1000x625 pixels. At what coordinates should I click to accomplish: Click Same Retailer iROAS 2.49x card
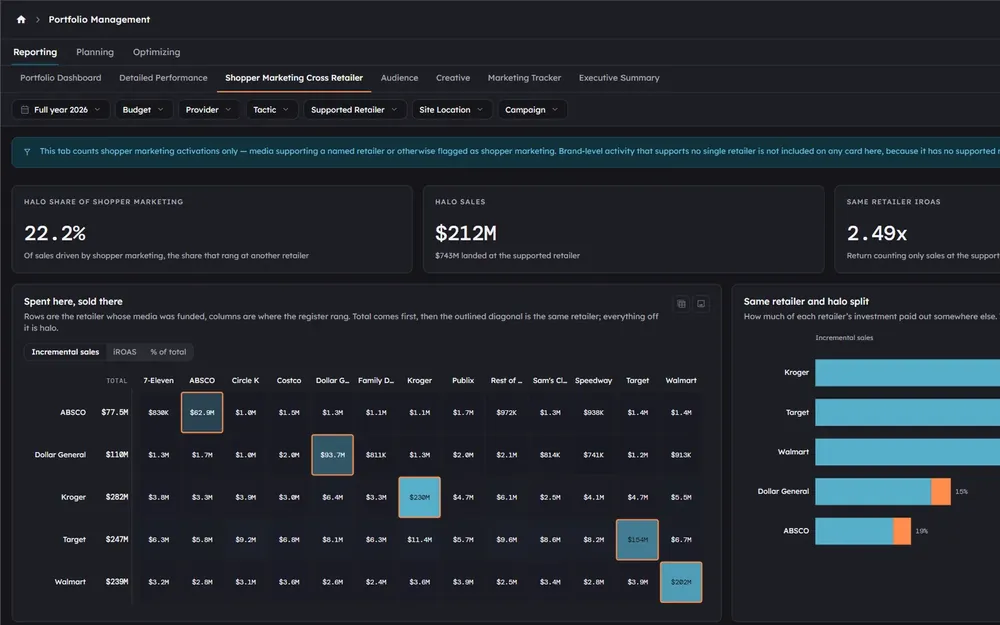pos(917,230)
